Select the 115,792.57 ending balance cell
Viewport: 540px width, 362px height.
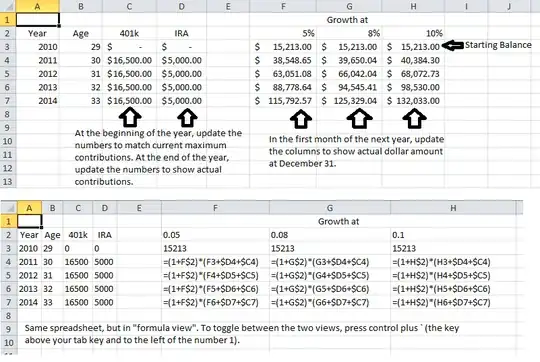point(283,101)
